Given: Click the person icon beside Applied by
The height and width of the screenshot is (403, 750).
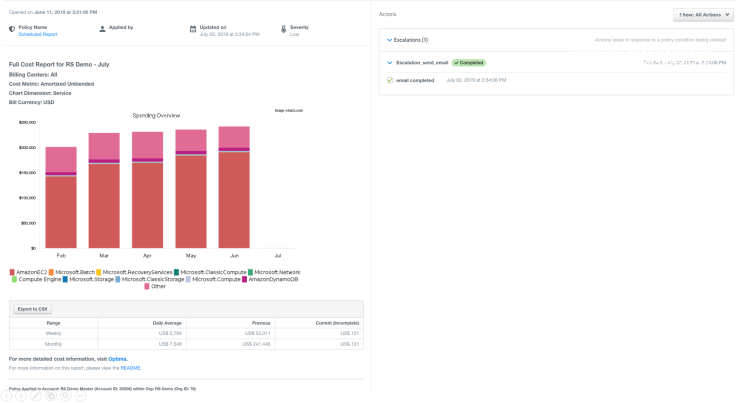Looking at the screenshot, I should pos(102,29).
